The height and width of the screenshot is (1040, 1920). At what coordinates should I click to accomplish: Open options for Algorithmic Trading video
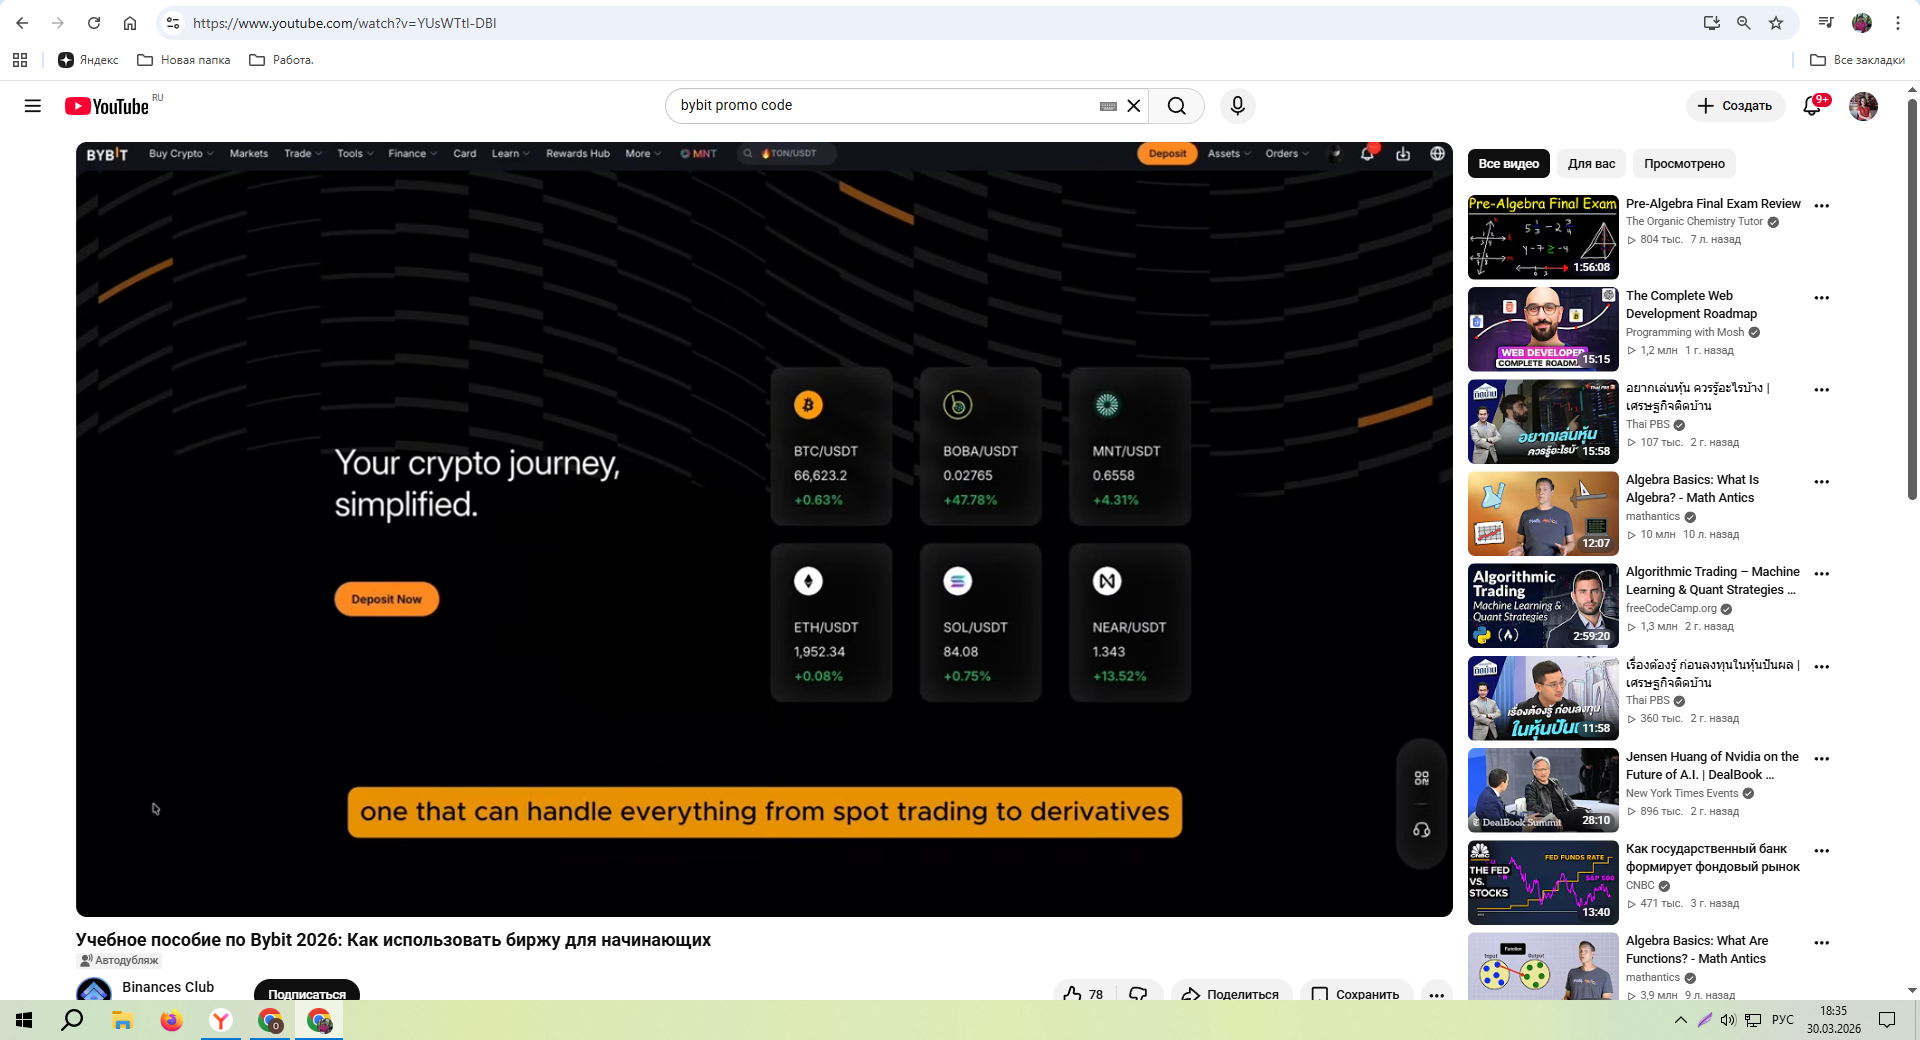point(1822,574)
